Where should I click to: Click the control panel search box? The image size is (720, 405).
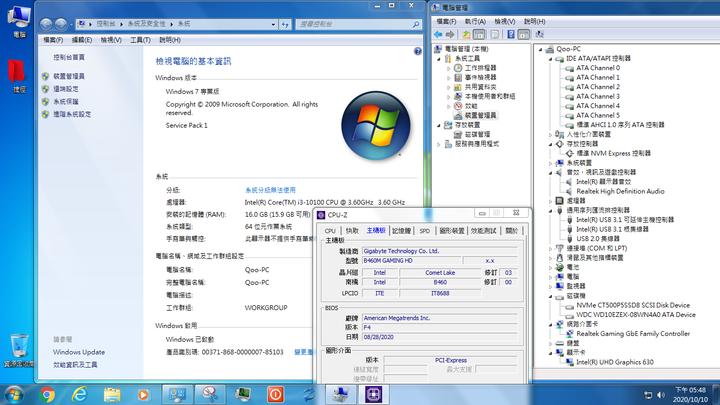tap(358, 24)
